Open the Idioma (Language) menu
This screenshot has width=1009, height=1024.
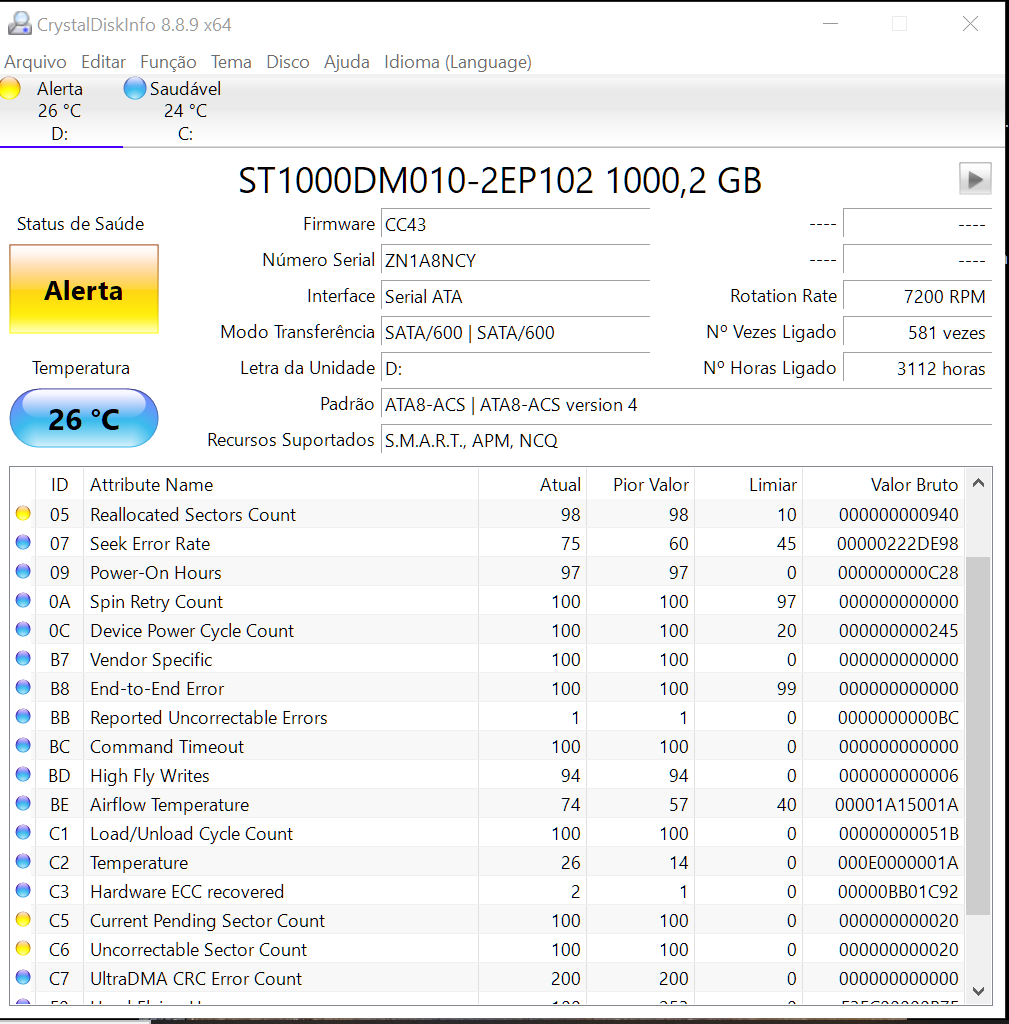[x=458, y=62]
